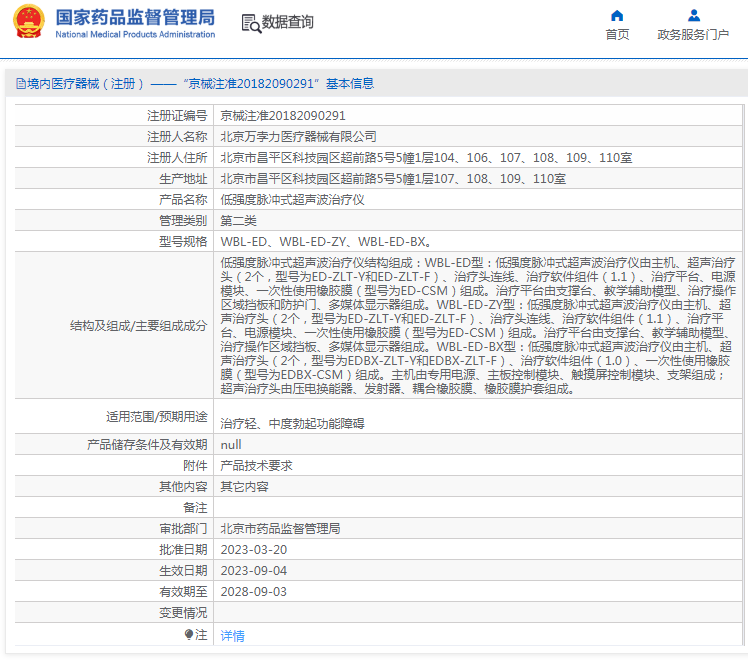Image resolution: width=748 pixels, height=660 pixels.
Task: Click National Medical Products Administration subtitle
Action: 135,34
